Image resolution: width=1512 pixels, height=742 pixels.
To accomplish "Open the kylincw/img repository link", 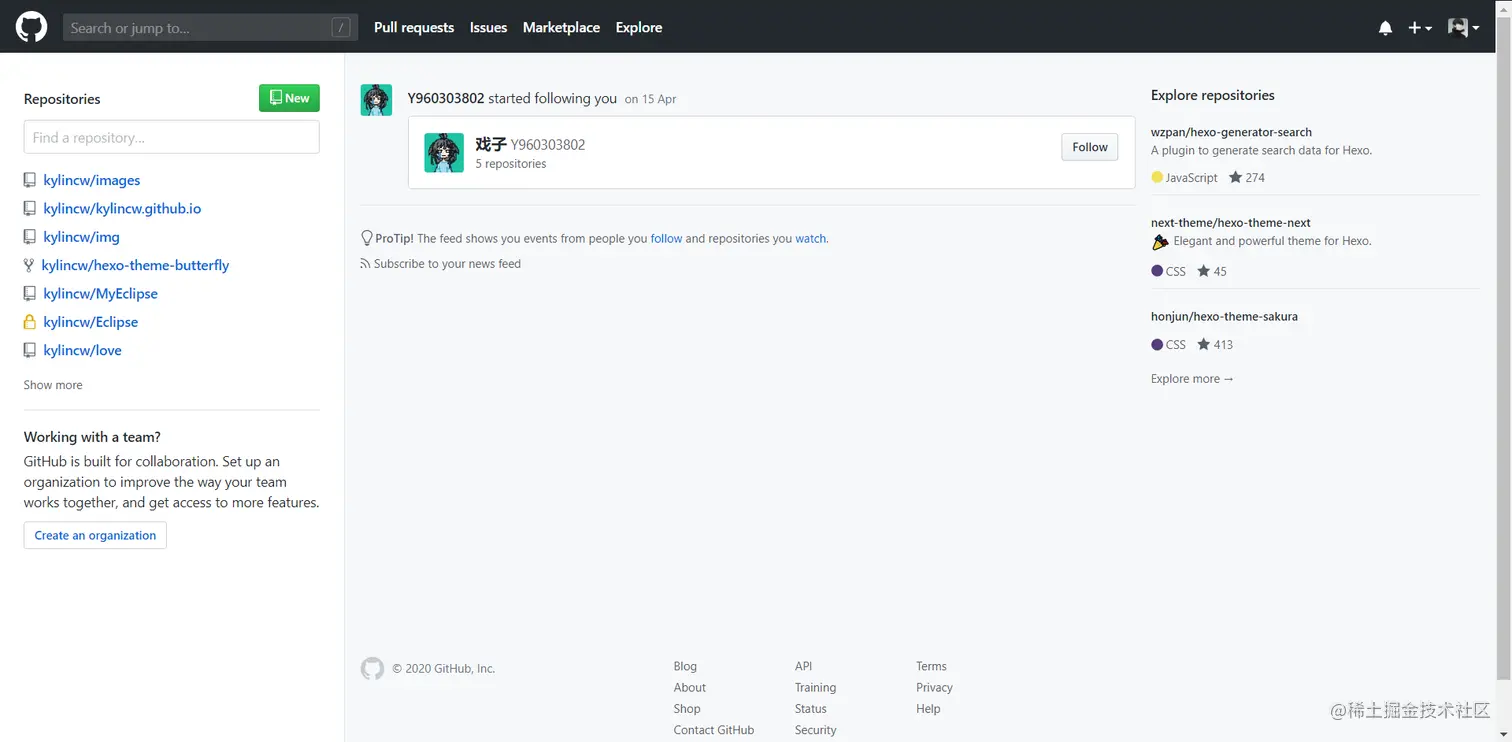I will tap(81, 237).
